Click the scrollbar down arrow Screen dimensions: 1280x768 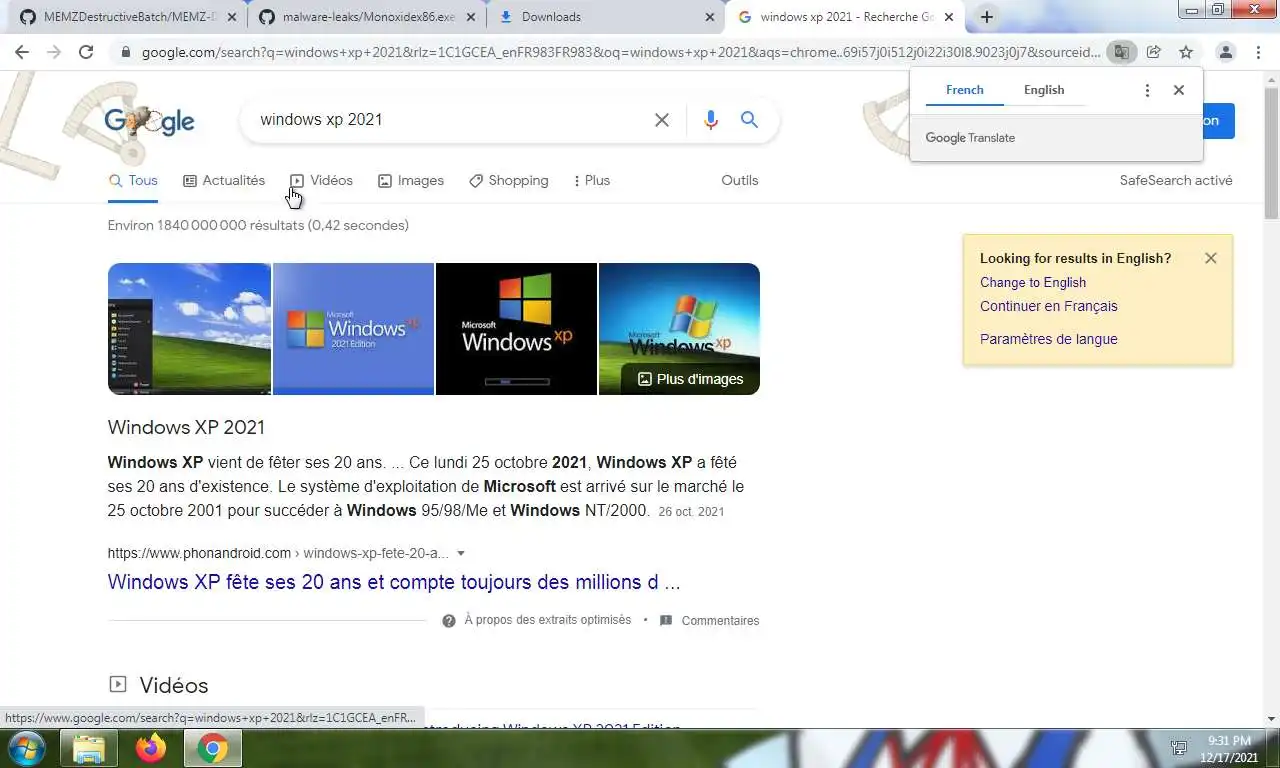[1271, 719]
